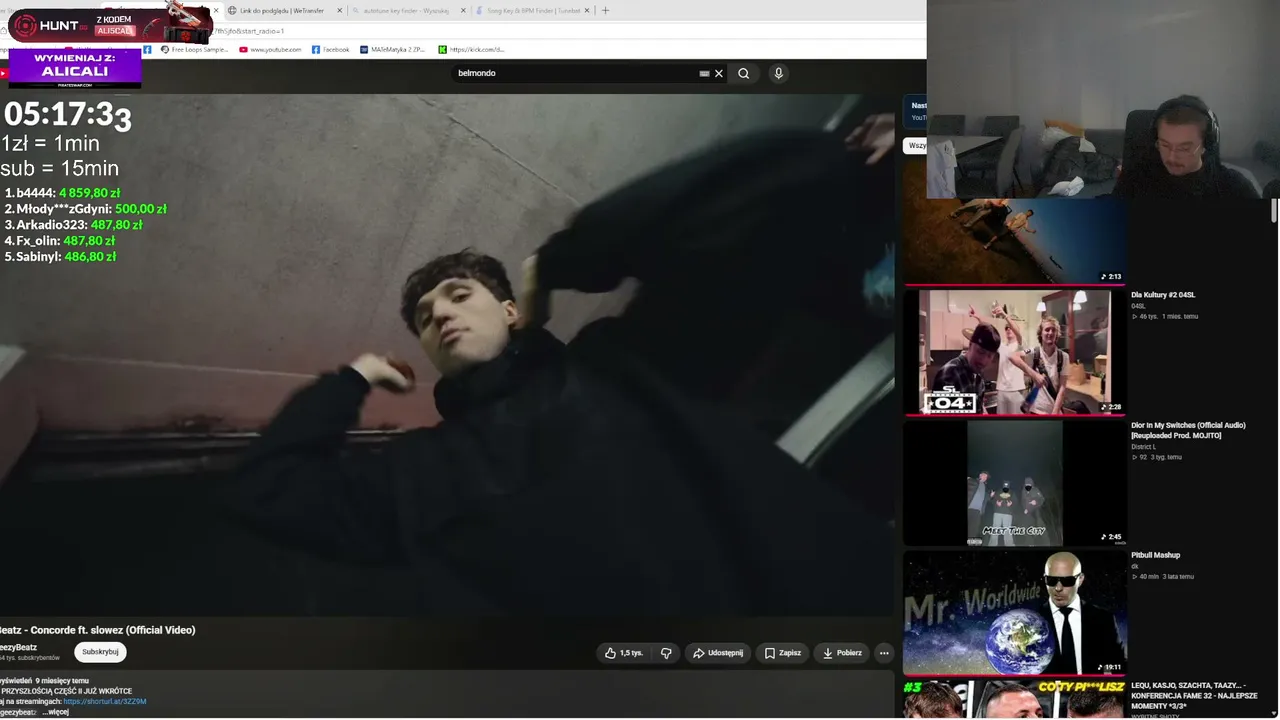Open the Dla Kultury #2 04SL thumbnail
1280x720 pixels.
[1014, 352]
